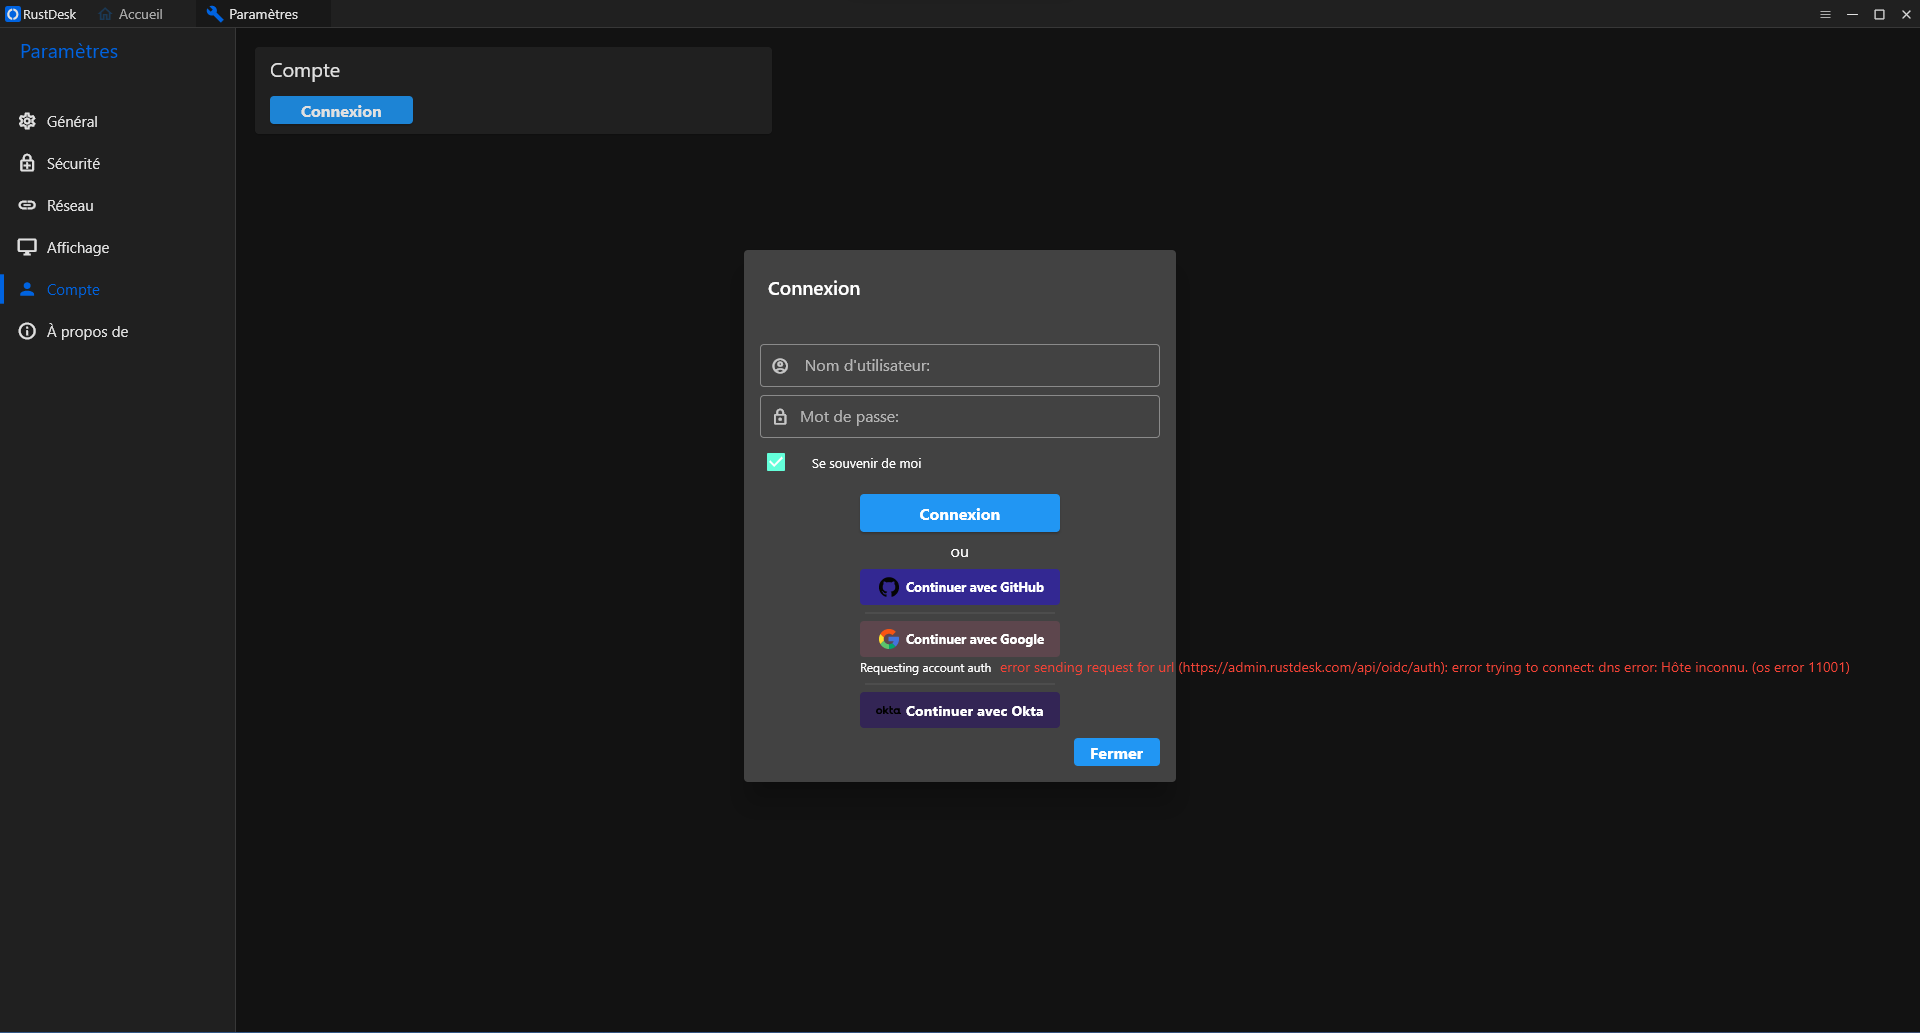This screenshot has width=1920, height=1033.
Task: Select the Affichage monitor icon
Action: 27,247
